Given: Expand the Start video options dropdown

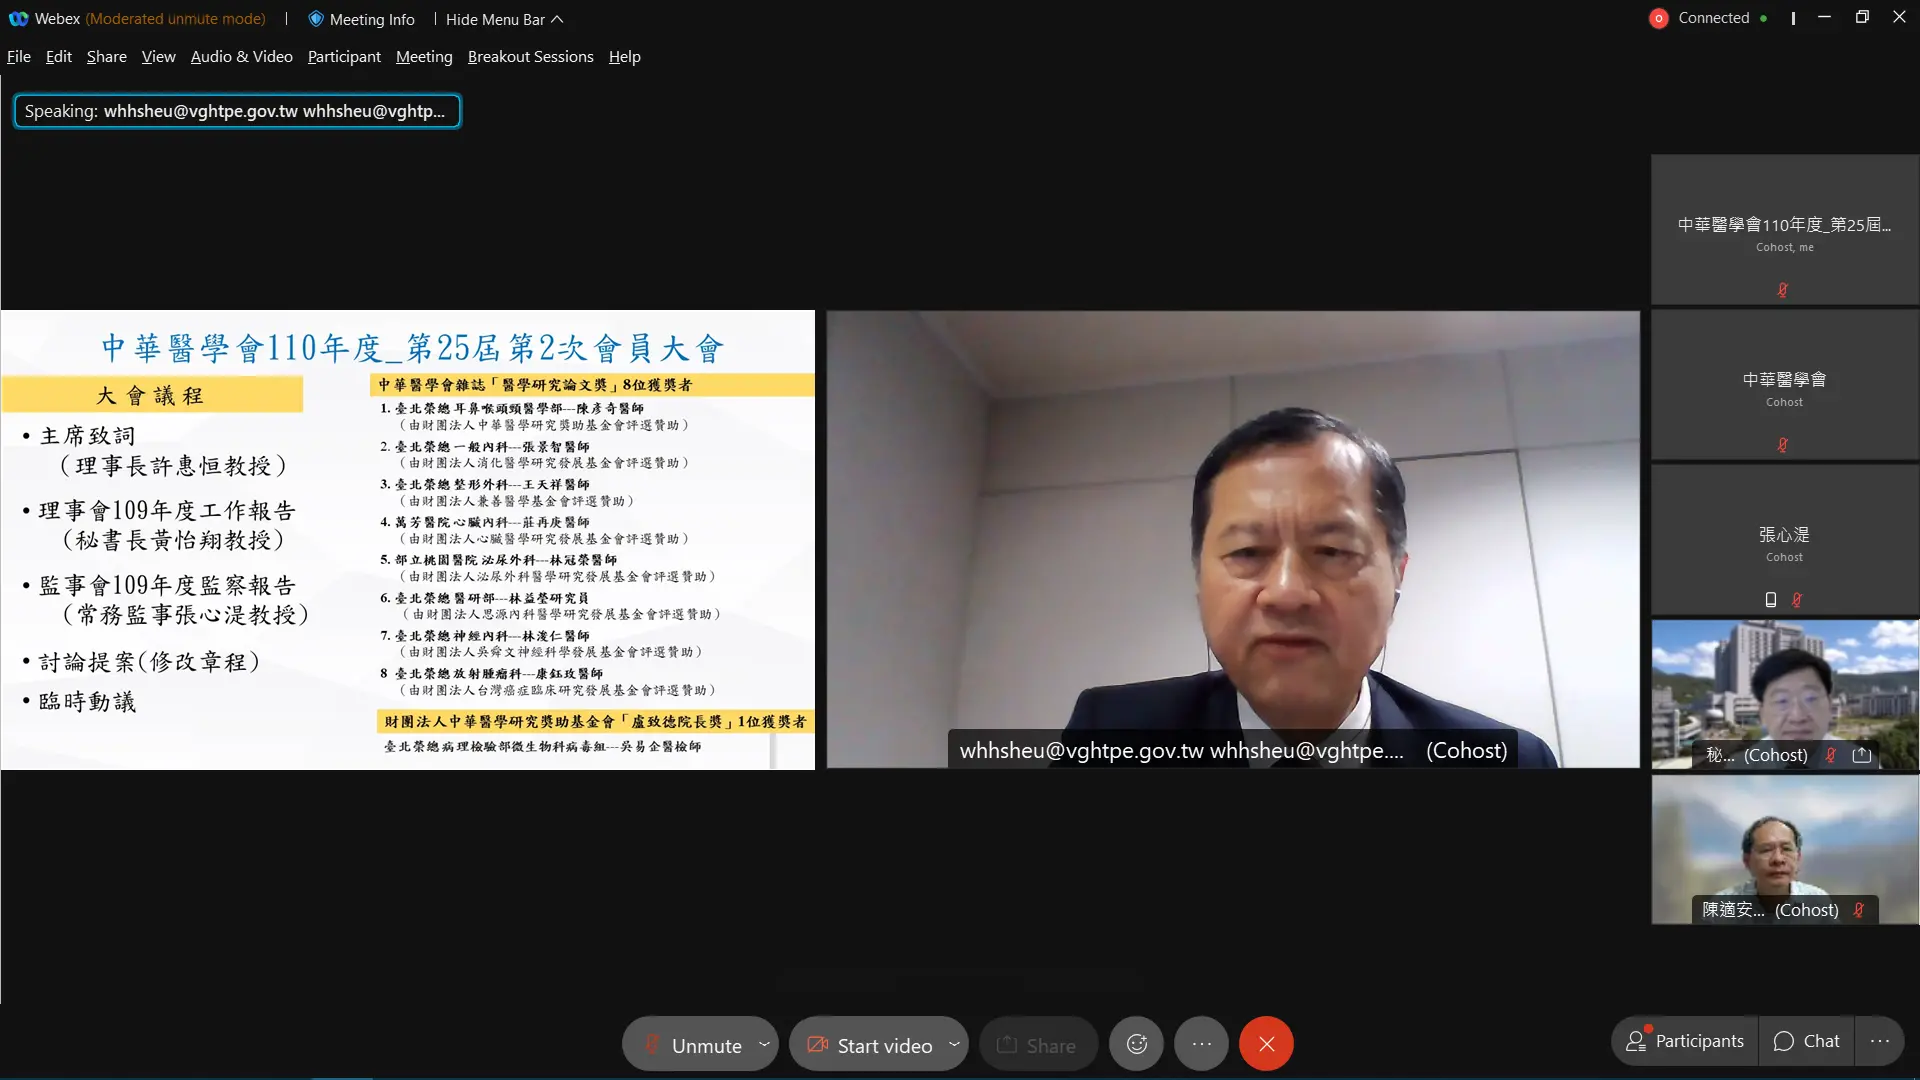Looking at the screenshot, I should (953, 1043).
